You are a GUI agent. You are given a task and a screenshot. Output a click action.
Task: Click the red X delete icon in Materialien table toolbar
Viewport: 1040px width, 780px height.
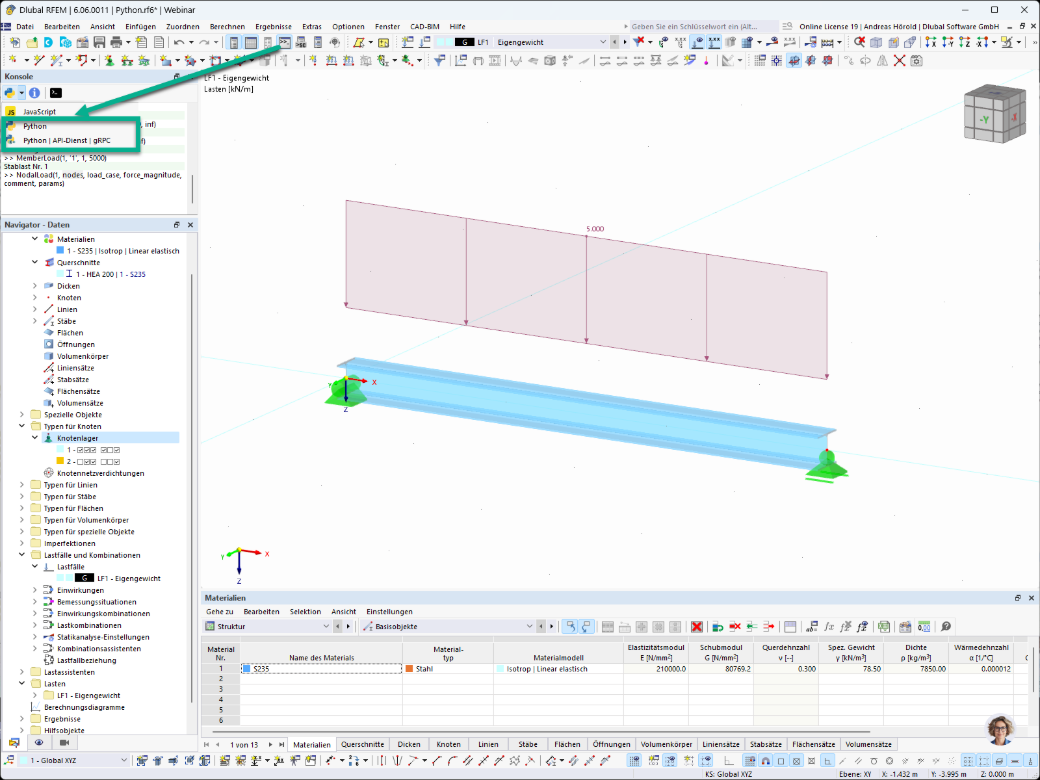696,626
